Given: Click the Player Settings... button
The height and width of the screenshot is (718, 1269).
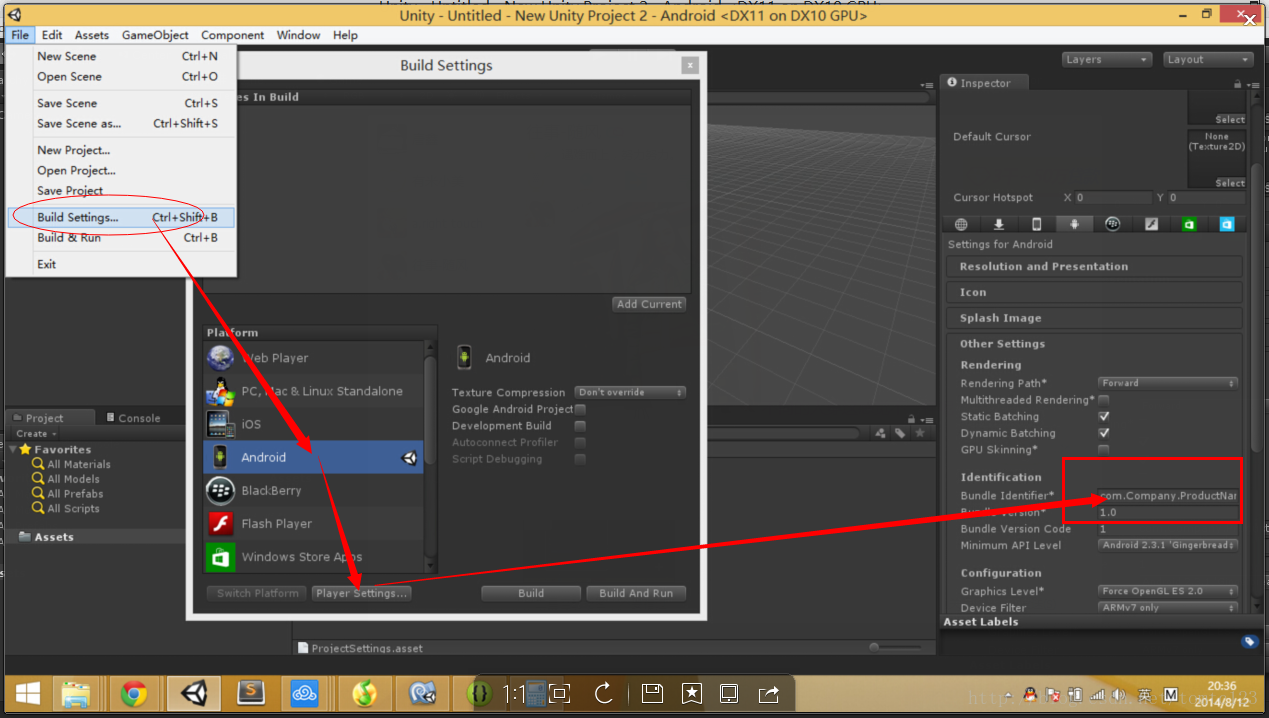Looking at the screenshot, I should point(361,593).
